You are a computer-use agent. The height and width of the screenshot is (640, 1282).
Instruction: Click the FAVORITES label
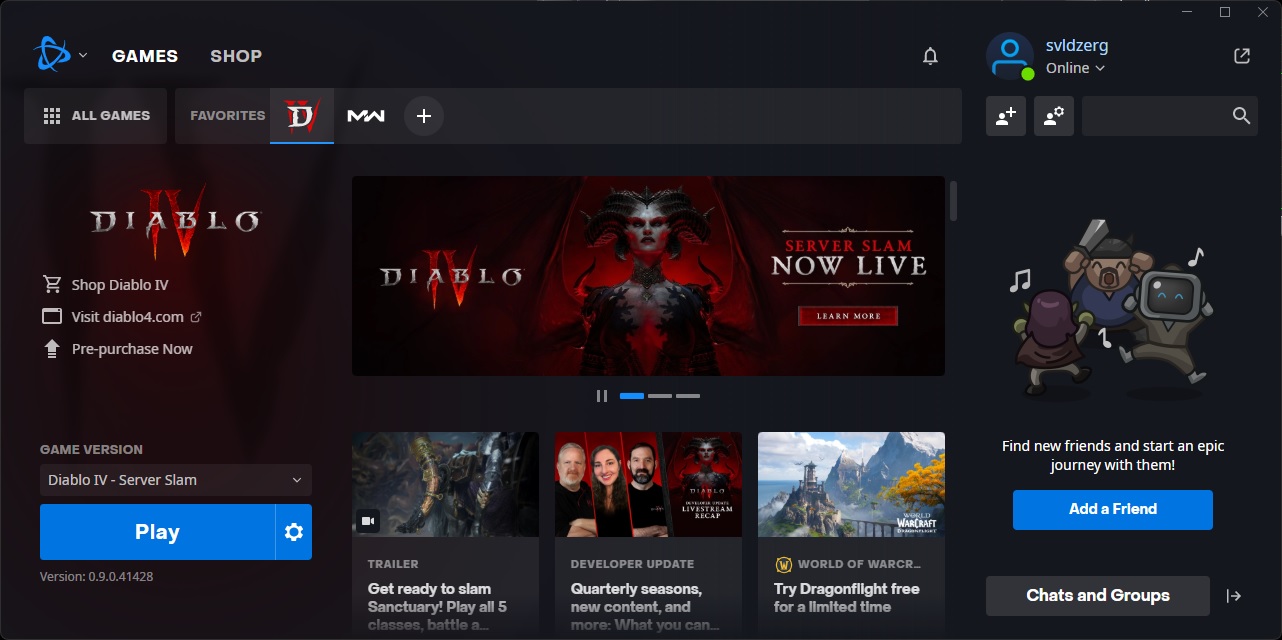pyautogui.click(x=228, y=116)
